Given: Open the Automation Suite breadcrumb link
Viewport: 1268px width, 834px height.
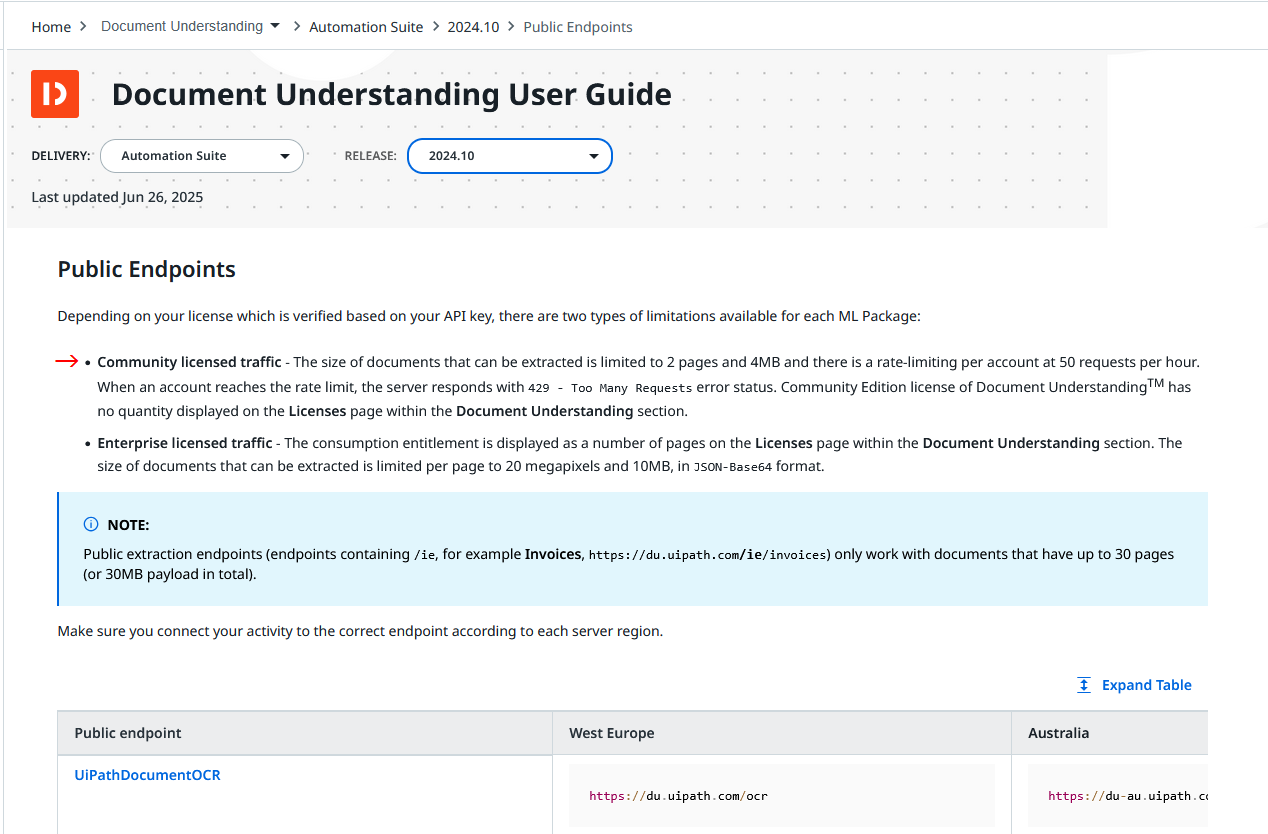Looking at the screenshot, I should 366,27.
